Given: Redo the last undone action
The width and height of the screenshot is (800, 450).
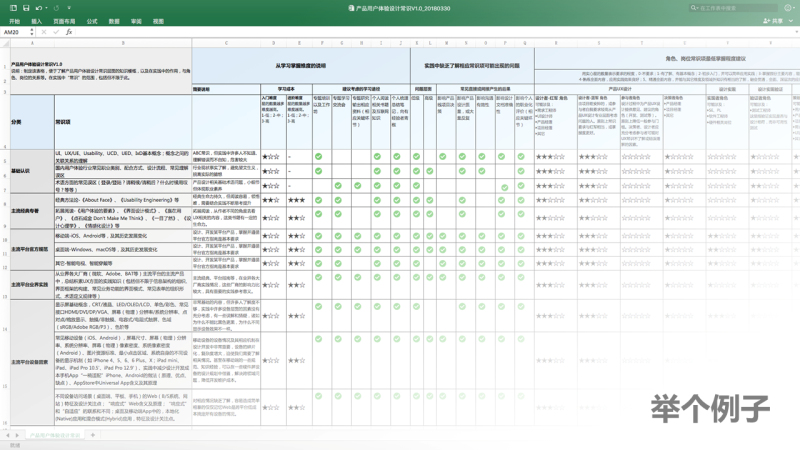Looking at the screenshot, I should click(56, 8).
